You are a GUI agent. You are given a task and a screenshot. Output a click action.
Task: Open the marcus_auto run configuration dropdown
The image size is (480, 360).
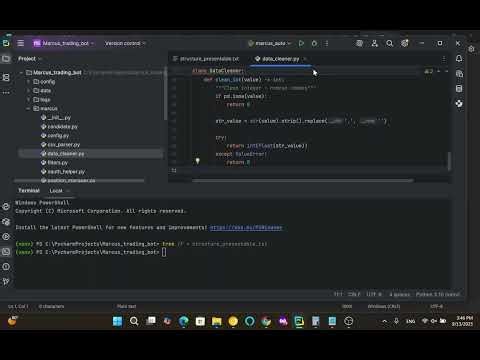pyautogui.click(x=270, y=43)
